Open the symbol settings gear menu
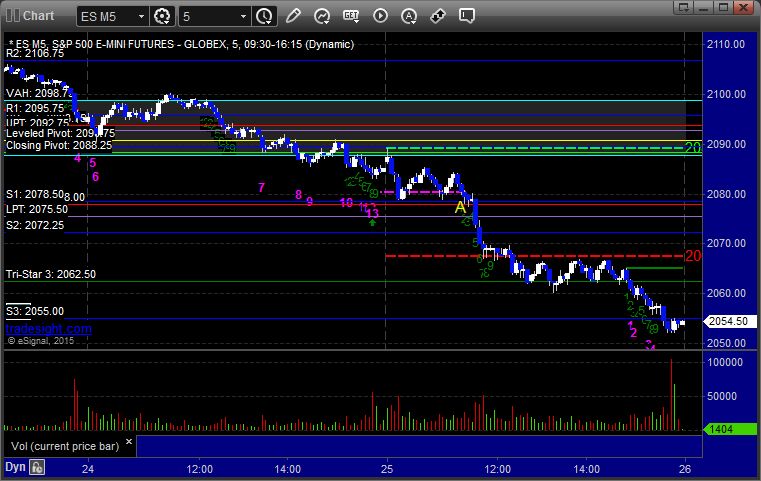The image size is (761, 481). point(162,17)
